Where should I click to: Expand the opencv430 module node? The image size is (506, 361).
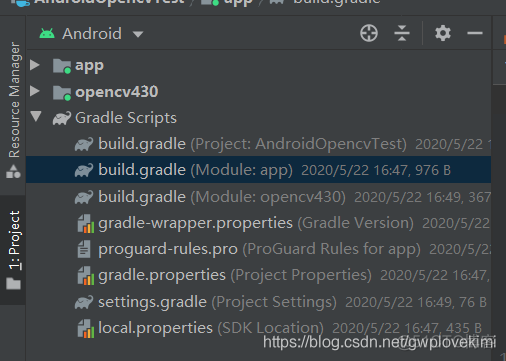(x=35, y=91)
